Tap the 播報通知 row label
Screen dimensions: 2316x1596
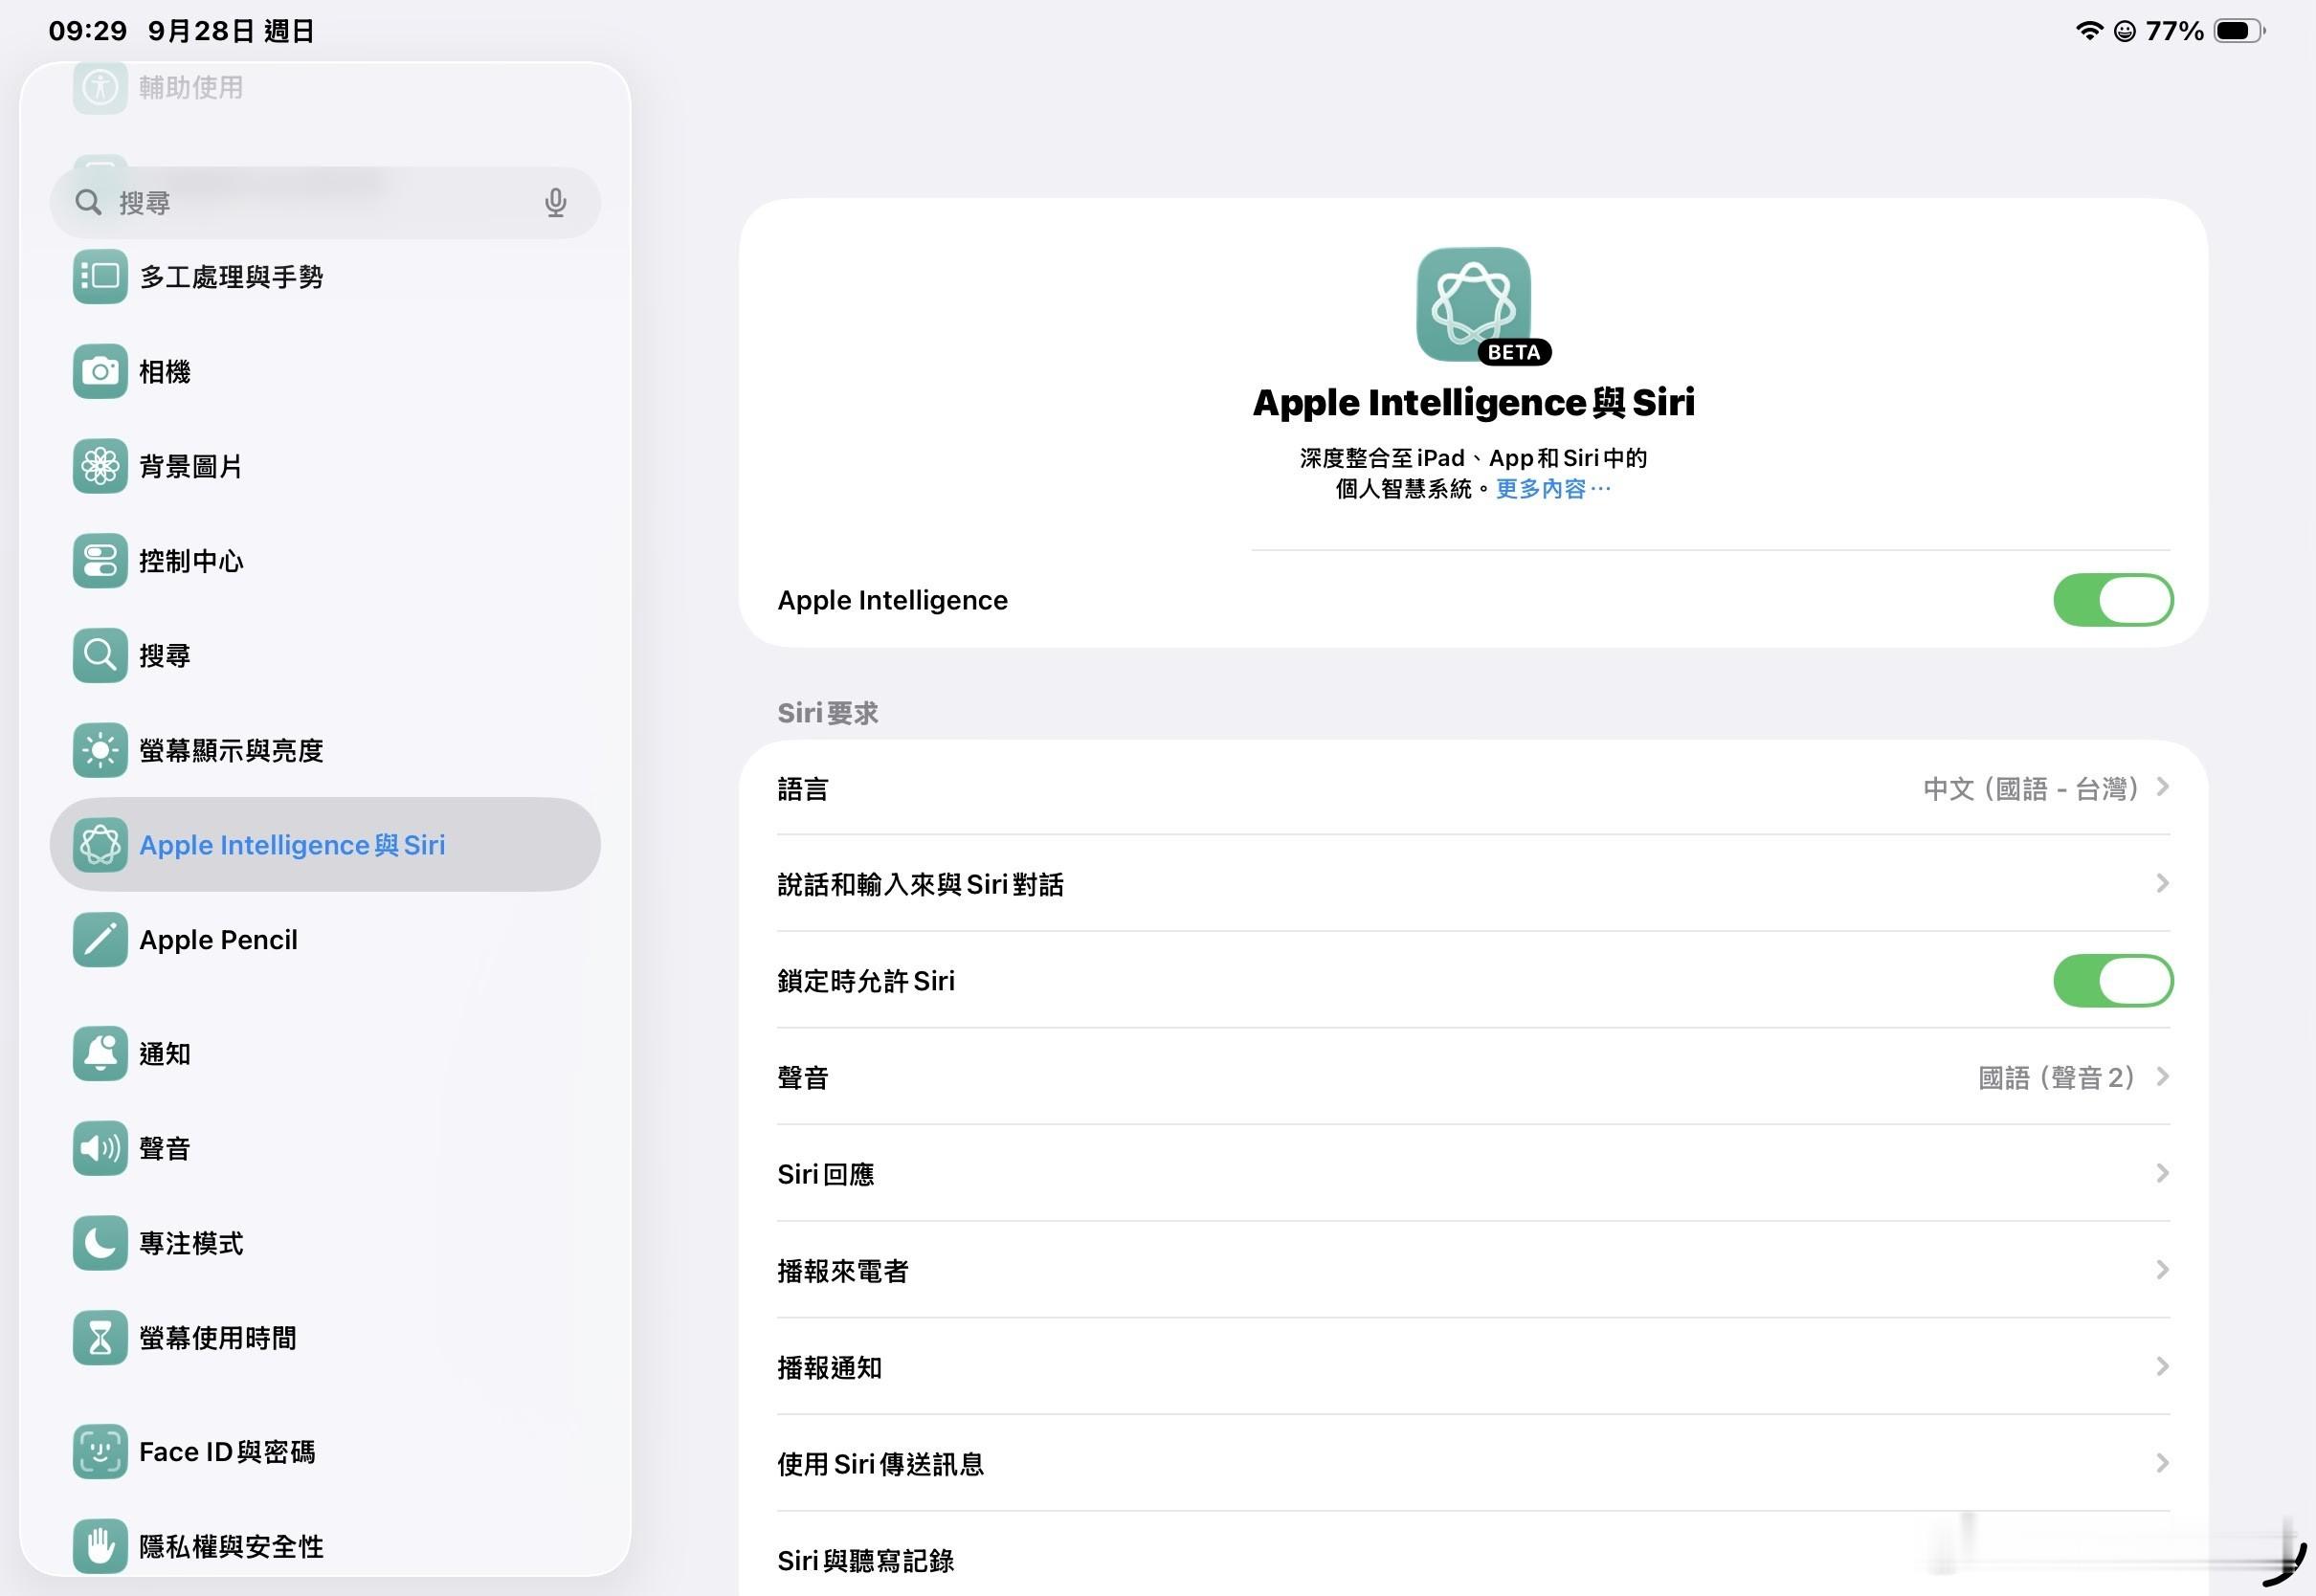tap(830, 1368)
